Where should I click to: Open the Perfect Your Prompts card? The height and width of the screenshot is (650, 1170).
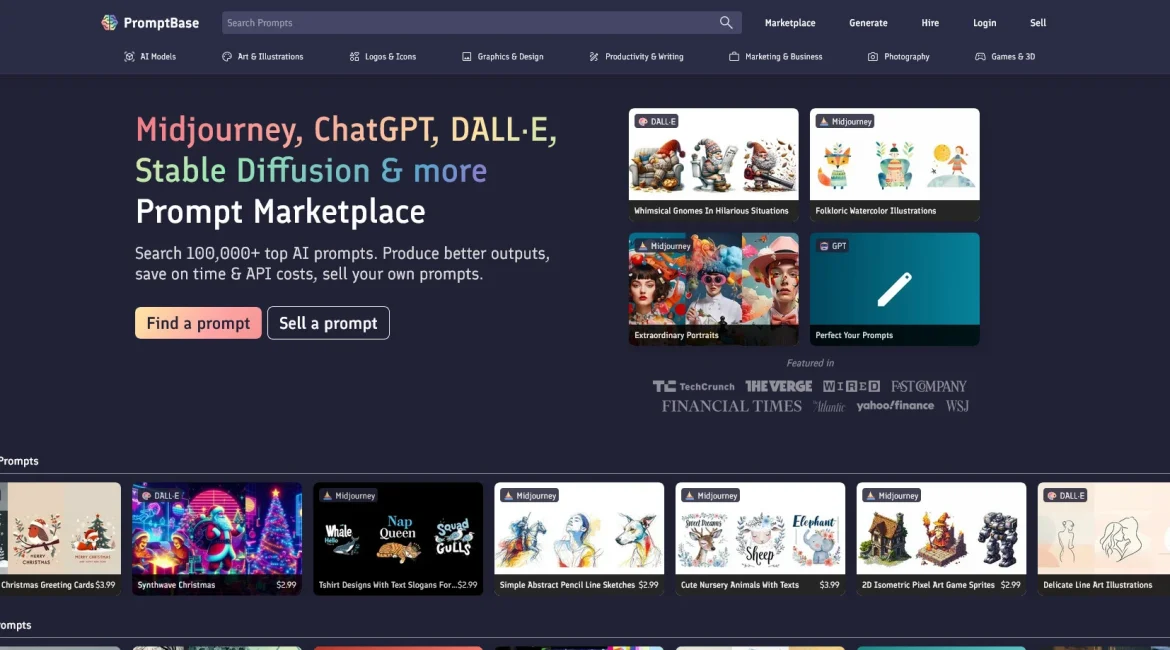(x=895, y=289)
